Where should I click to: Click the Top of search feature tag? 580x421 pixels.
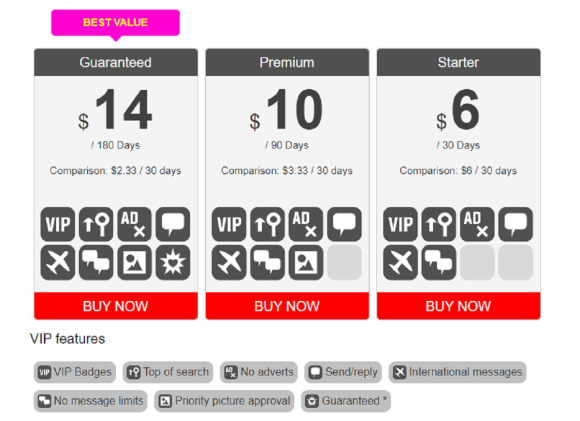(x=168, y=372)
